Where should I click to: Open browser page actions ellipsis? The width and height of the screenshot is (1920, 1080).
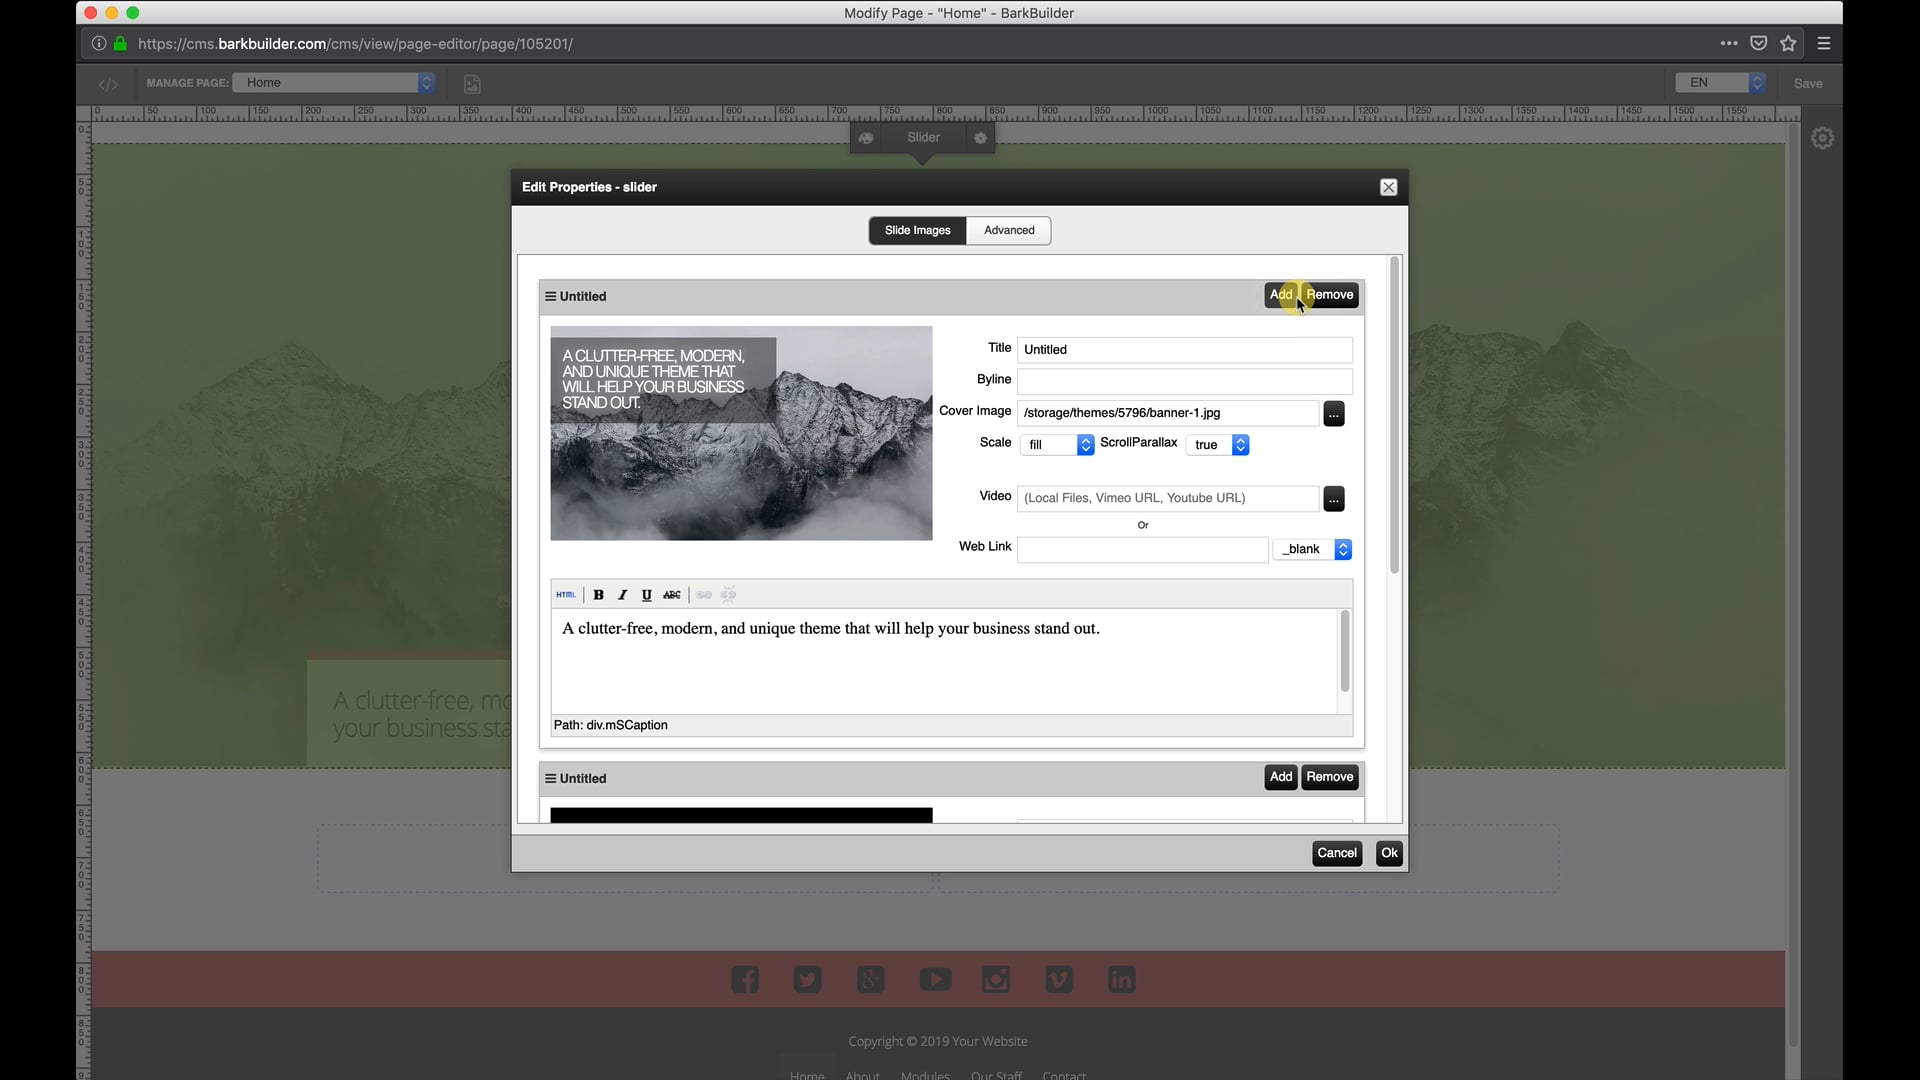1729,44
